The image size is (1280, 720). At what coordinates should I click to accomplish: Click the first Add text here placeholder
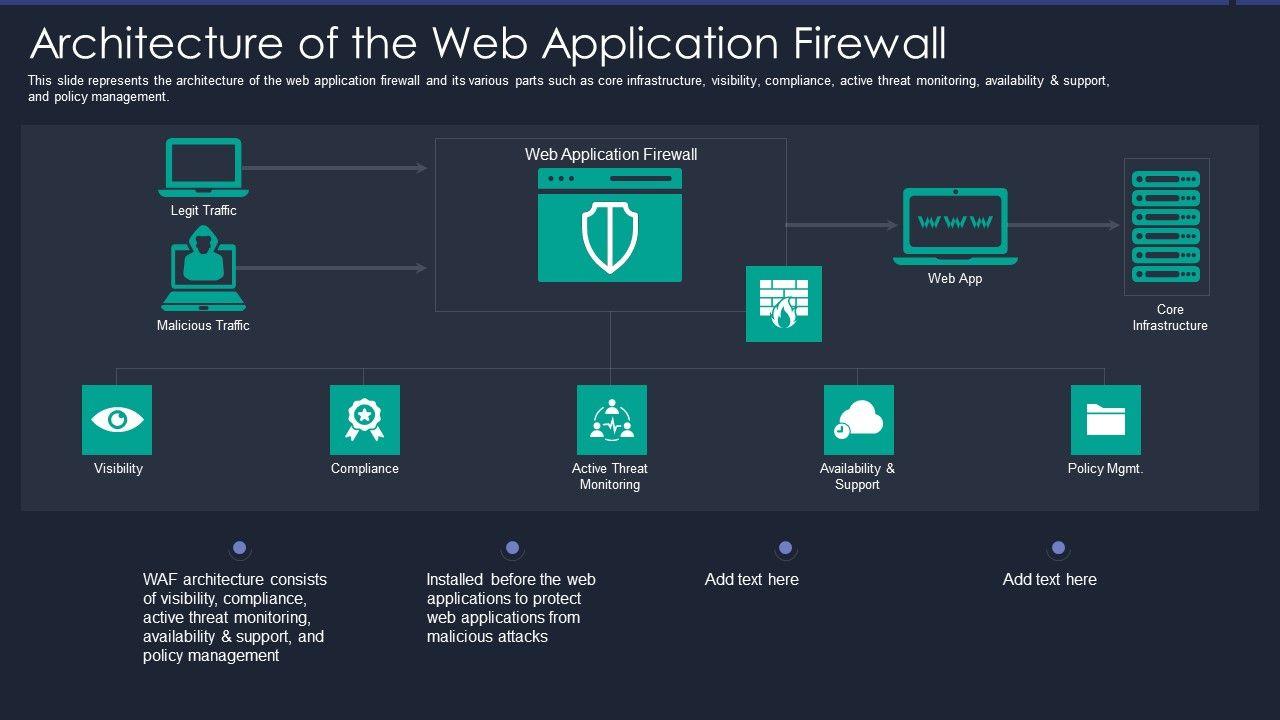[752, 579]
